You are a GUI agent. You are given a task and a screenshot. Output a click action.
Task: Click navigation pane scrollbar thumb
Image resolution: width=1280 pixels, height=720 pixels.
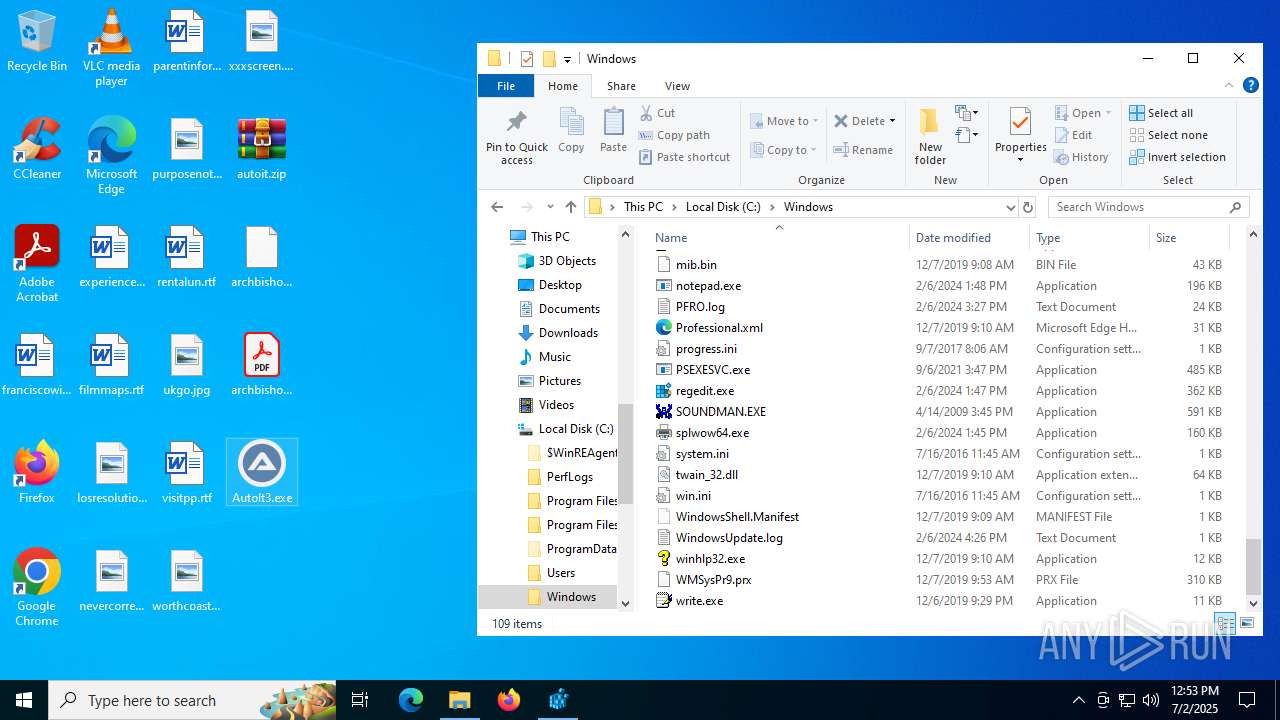tap(626, 453)
